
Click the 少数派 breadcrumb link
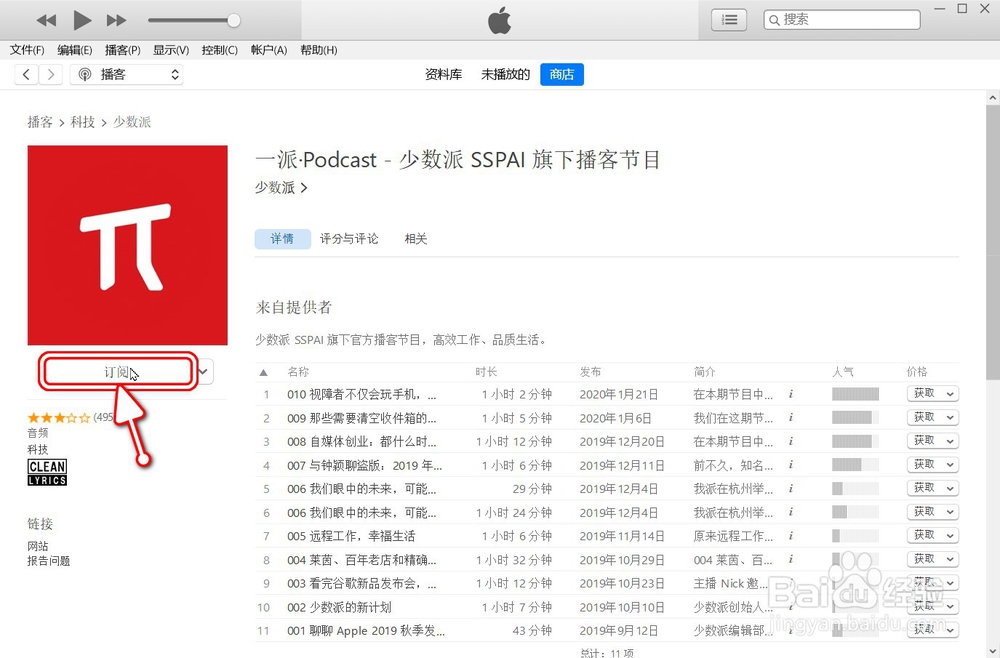point(132,122)
